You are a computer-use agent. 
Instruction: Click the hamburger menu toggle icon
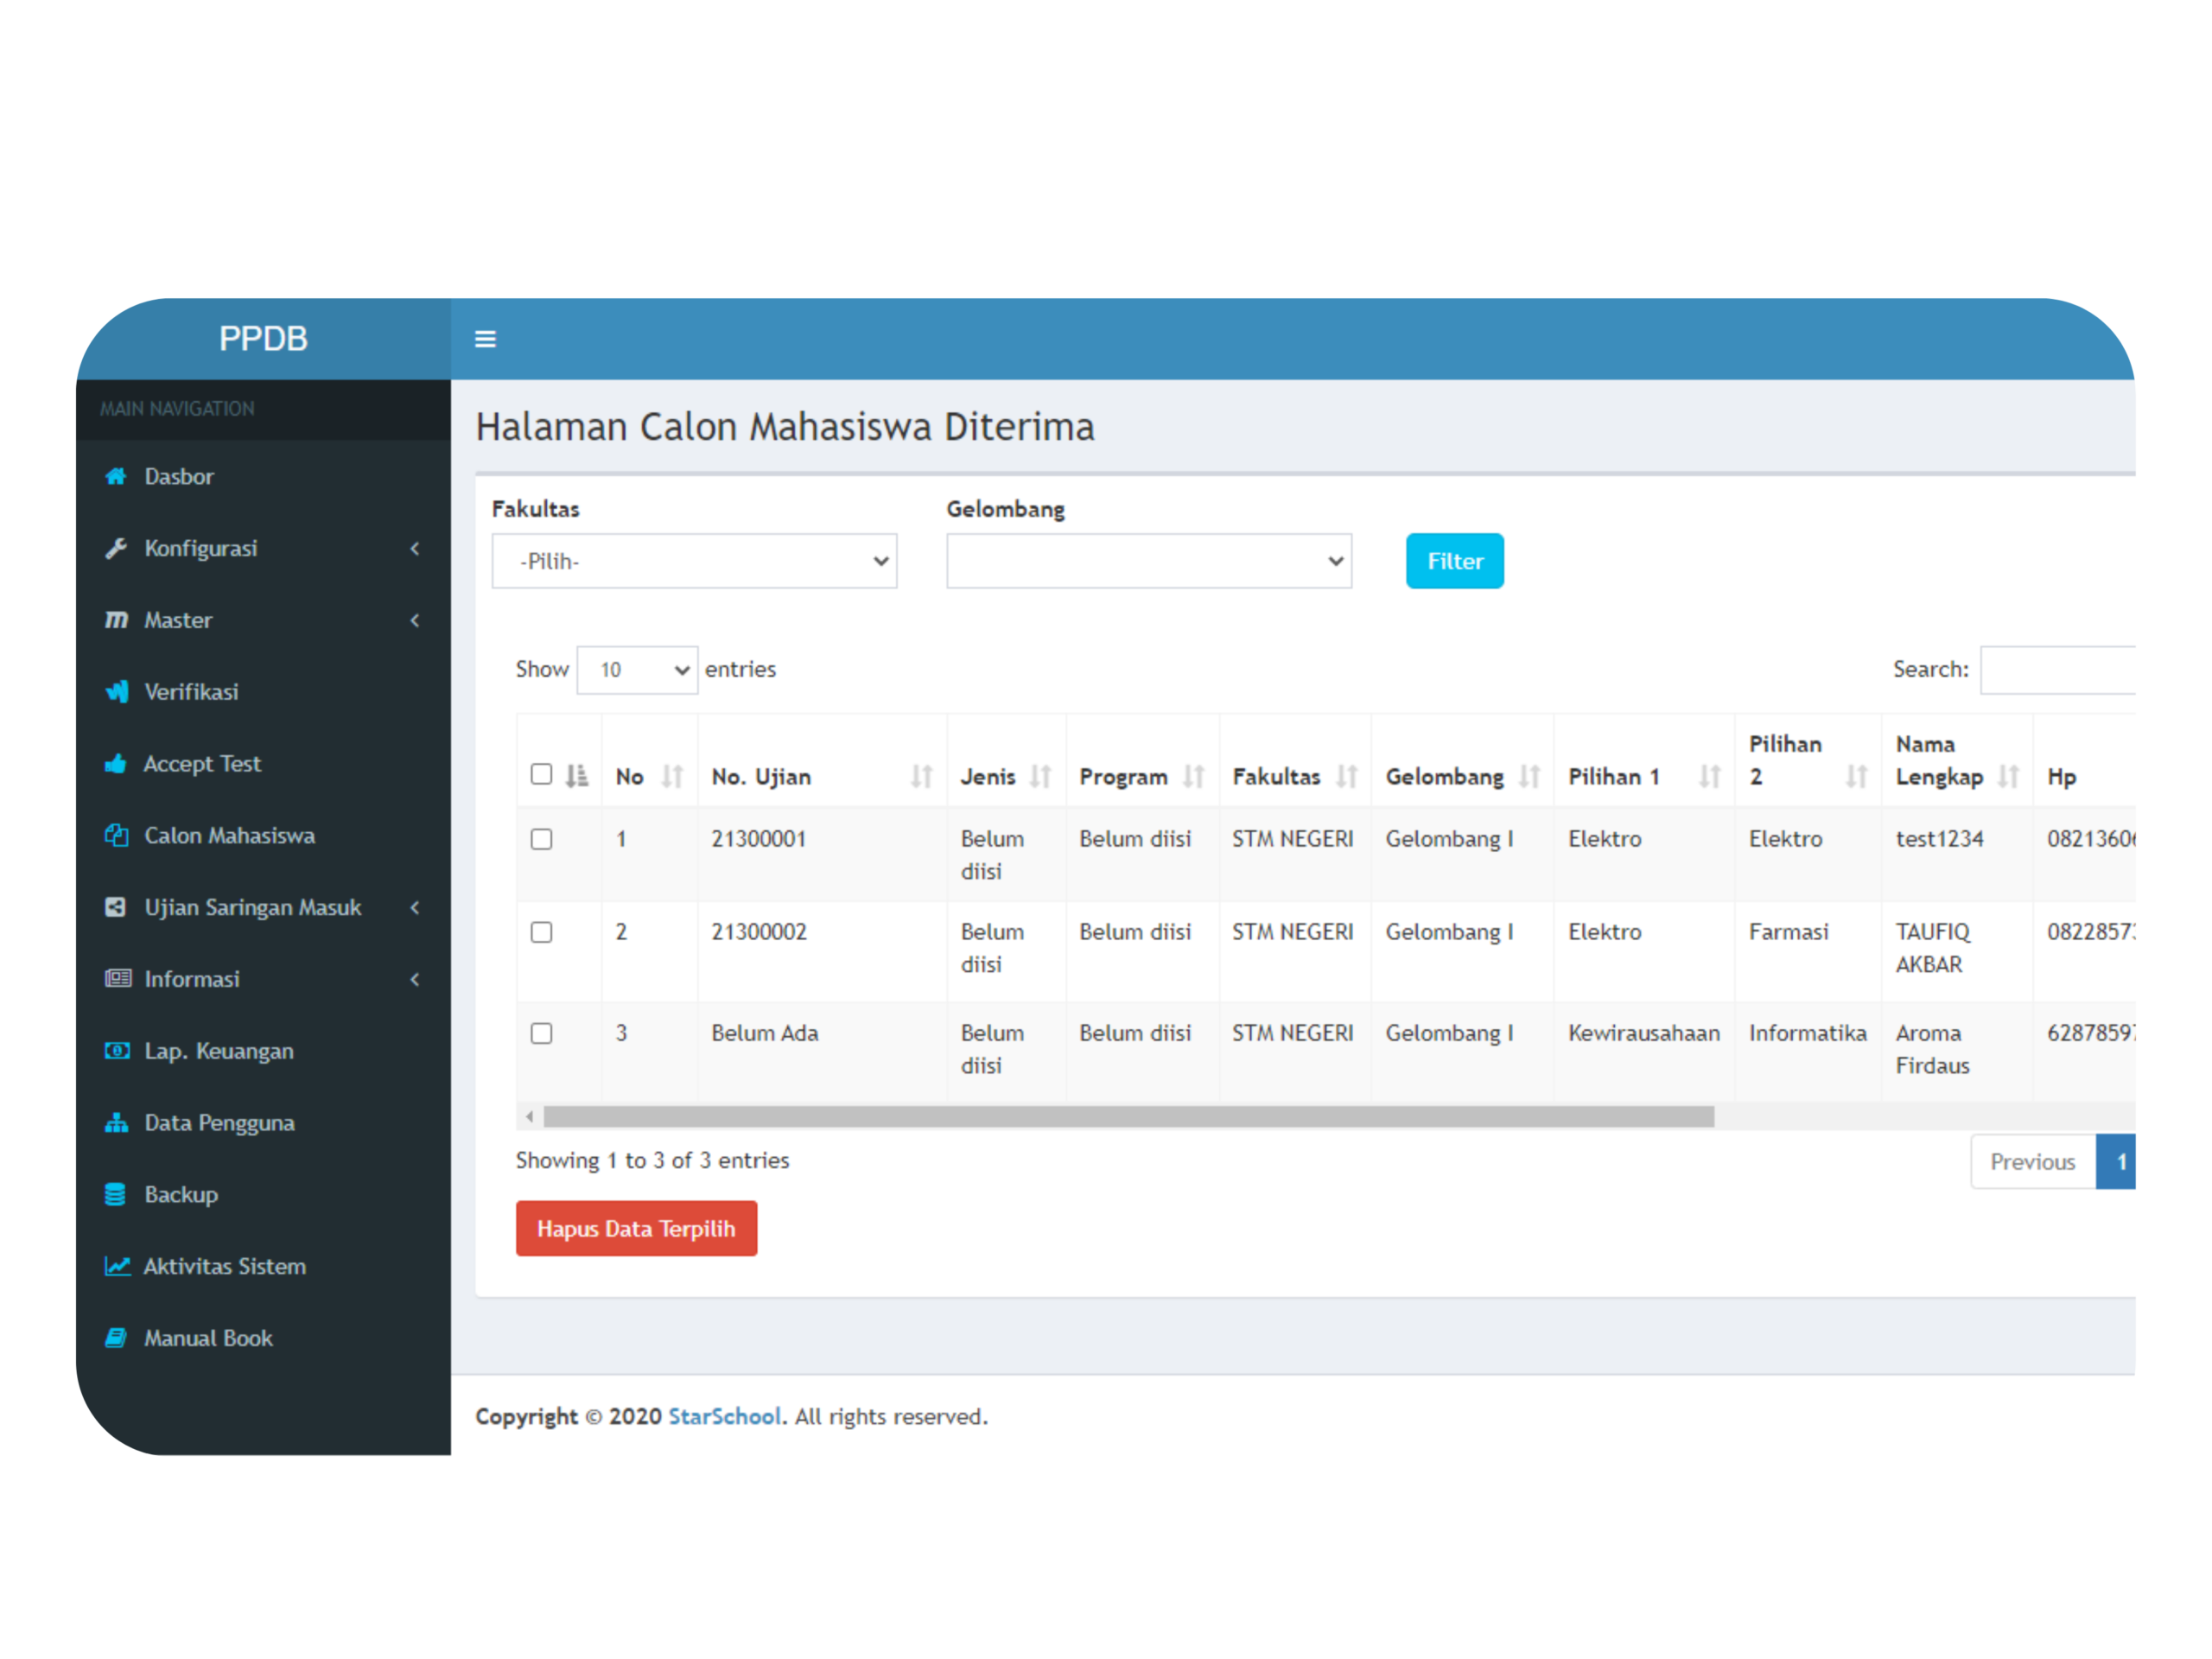[x=485, y=339]
